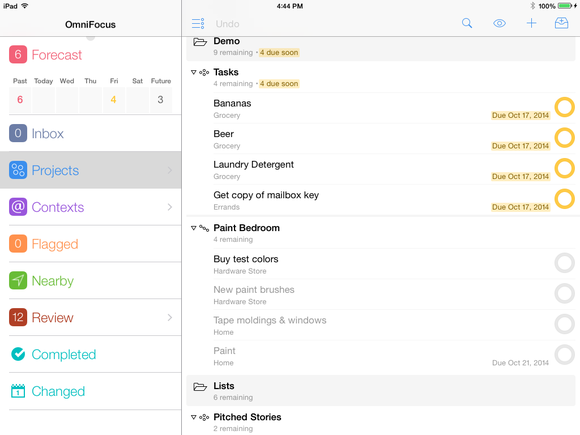Collapse the Tasks project triangle

[x=193, y=72]
